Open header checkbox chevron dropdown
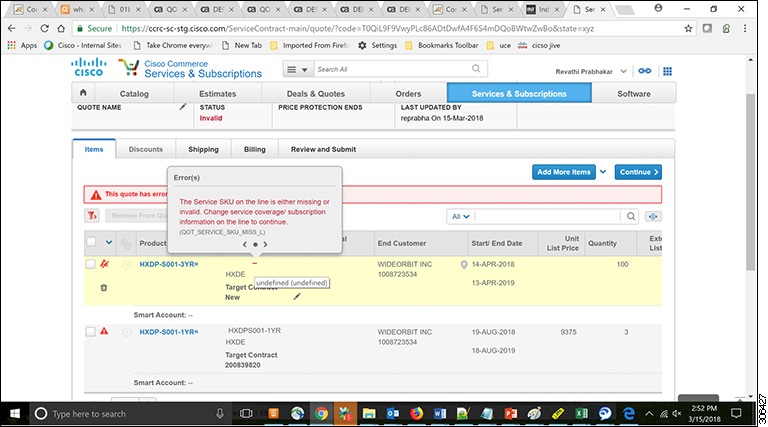Screen dimensions: 768x427 click(x=109, y=242)
